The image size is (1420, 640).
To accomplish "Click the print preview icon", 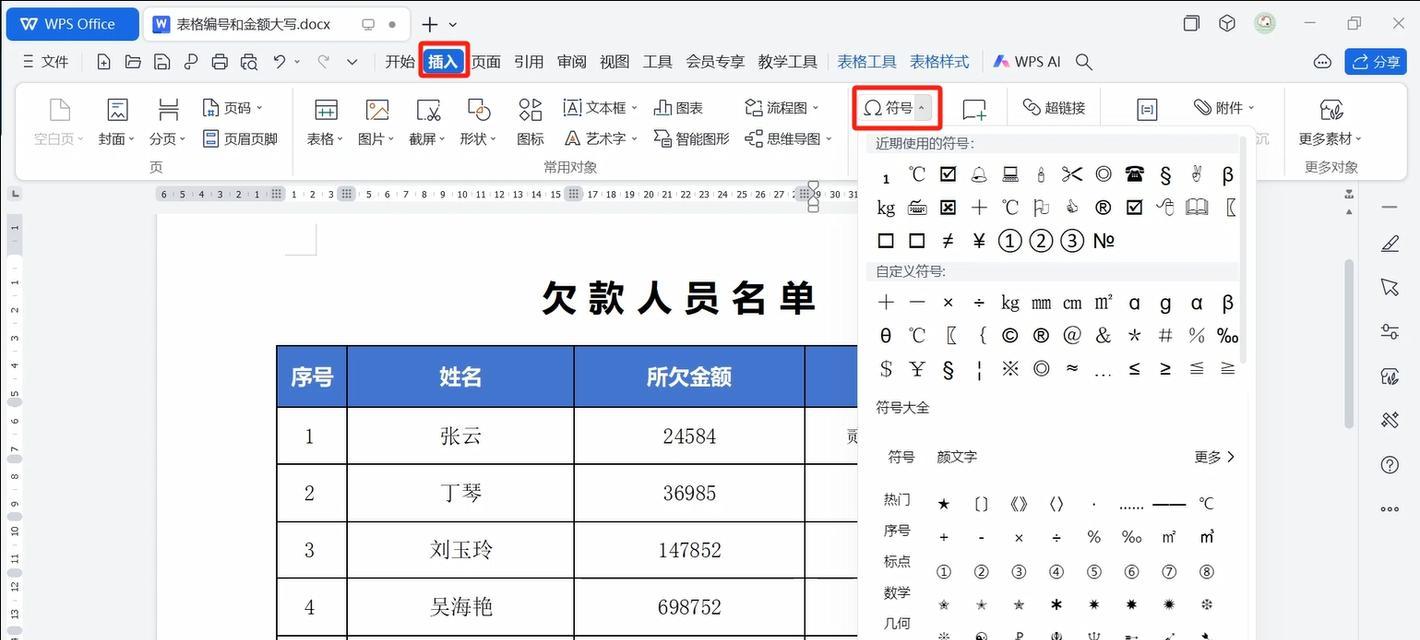I will point(249,62).
